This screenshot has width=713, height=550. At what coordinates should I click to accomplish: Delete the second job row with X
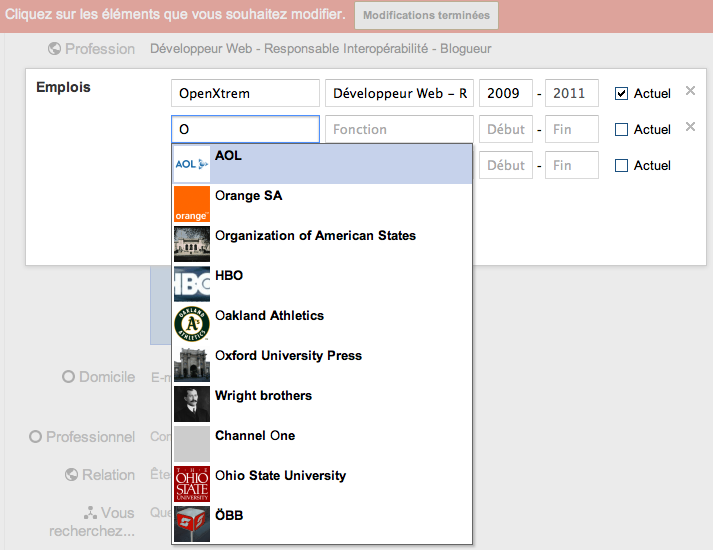click(690, 127)
